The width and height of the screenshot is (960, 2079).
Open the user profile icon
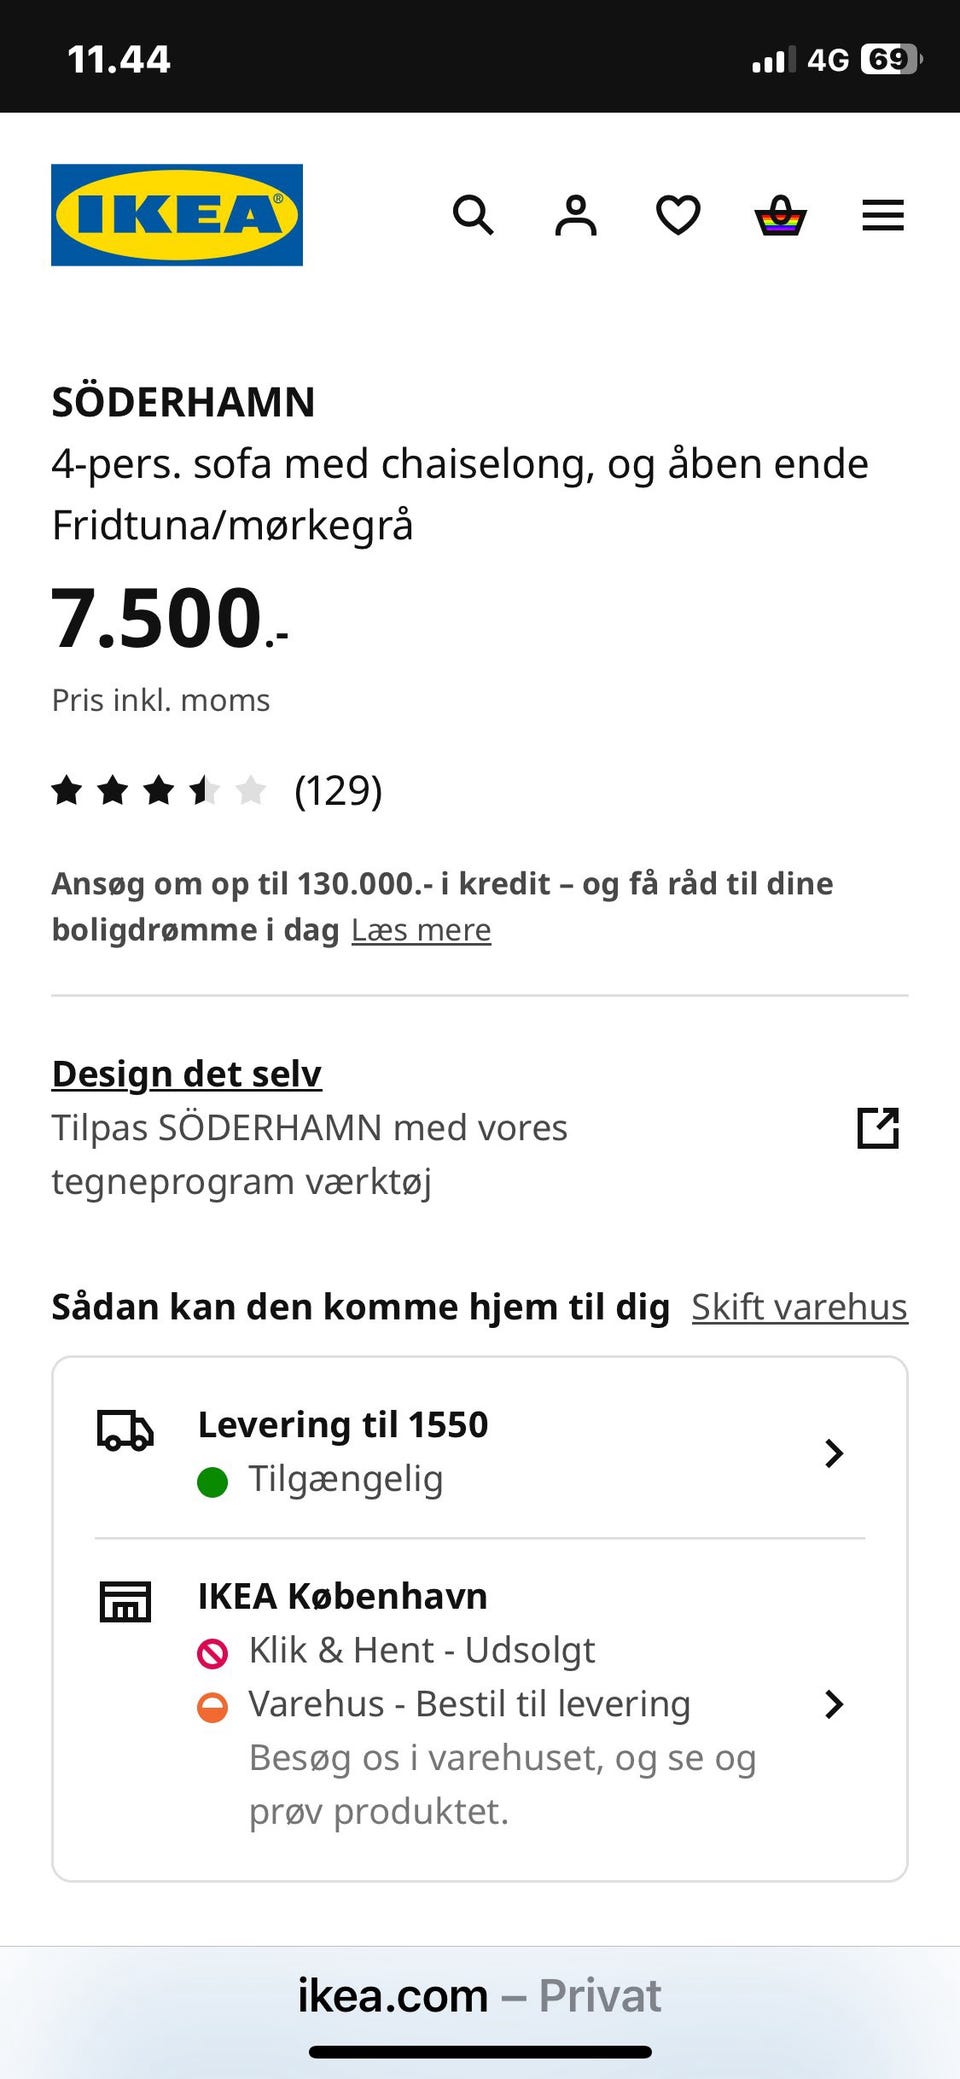click(x=576, y=215)
